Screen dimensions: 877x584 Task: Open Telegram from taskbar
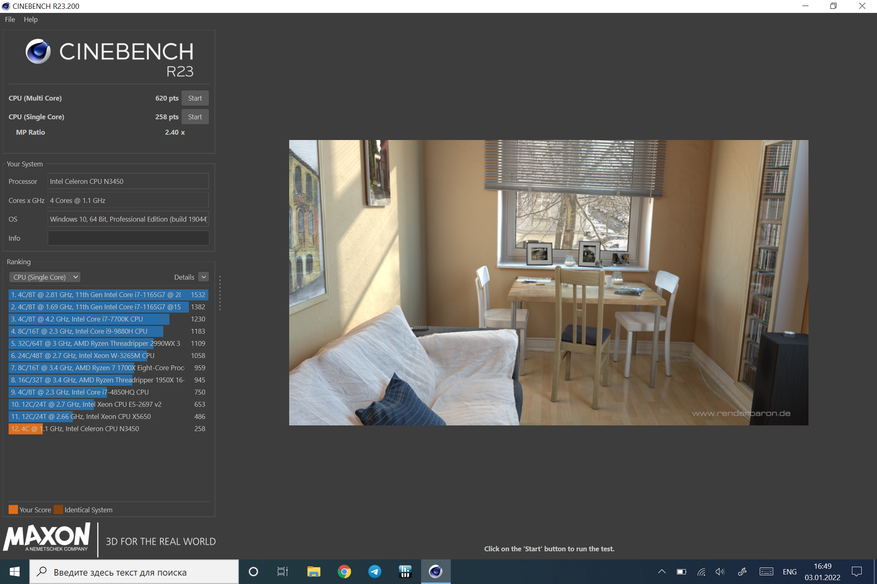375,572
